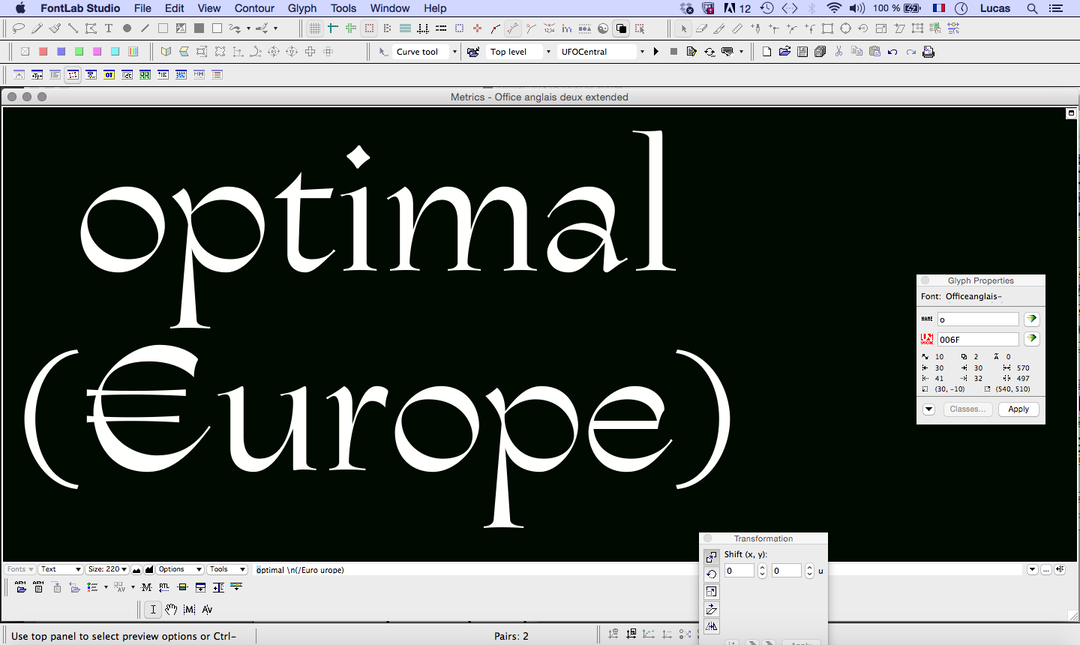Toggle the filled outline preview
This screenshot has width=1080, height=645.
[x=621, y=28]
